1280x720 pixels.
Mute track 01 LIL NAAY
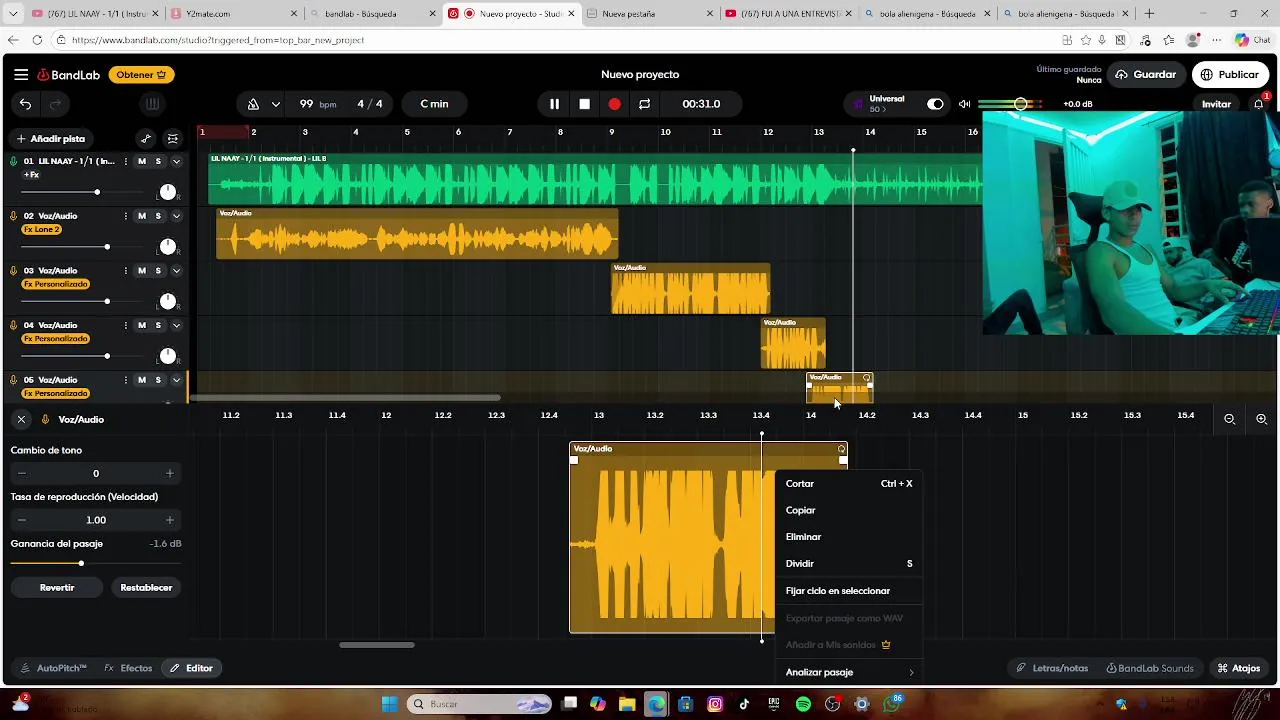[x=142, y=162]
